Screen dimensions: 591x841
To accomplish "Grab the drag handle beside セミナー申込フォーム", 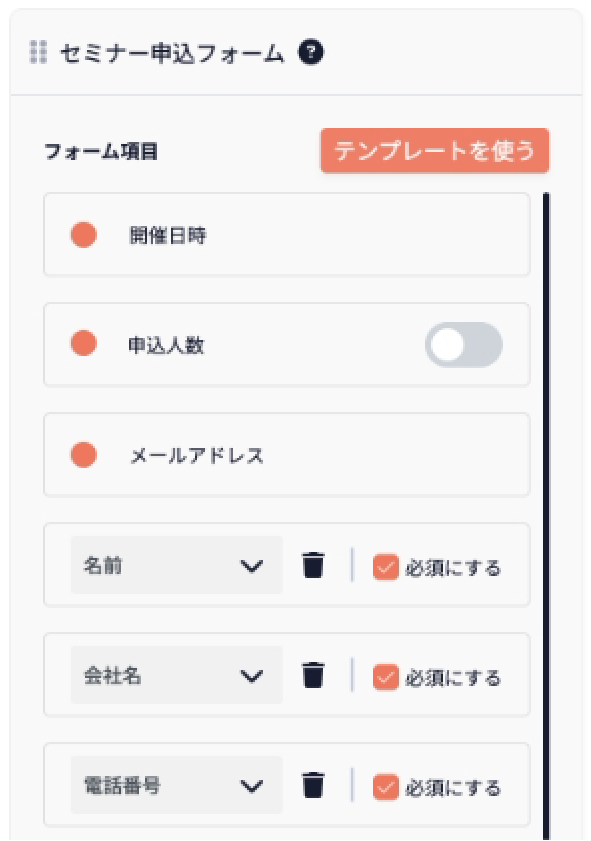I will (x=38, y=53).
